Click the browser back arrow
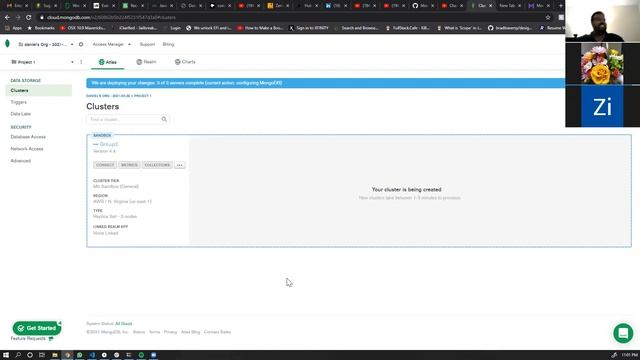This screenshot has width=640, height=360. point(7,18)
